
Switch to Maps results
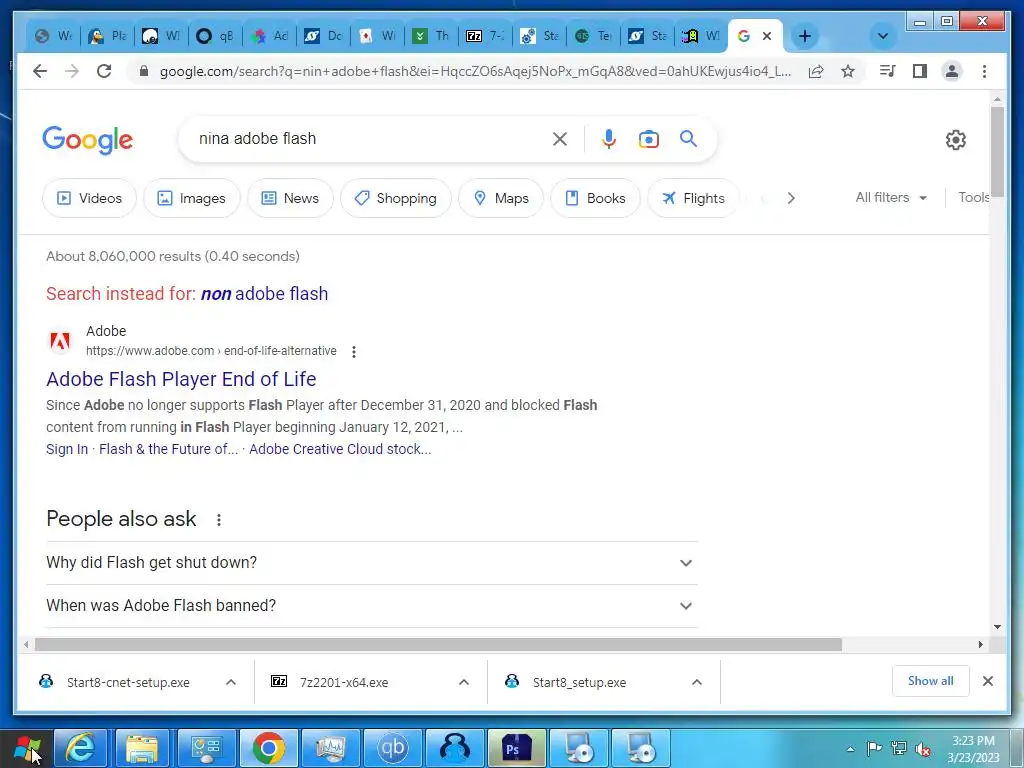point(501,198)
